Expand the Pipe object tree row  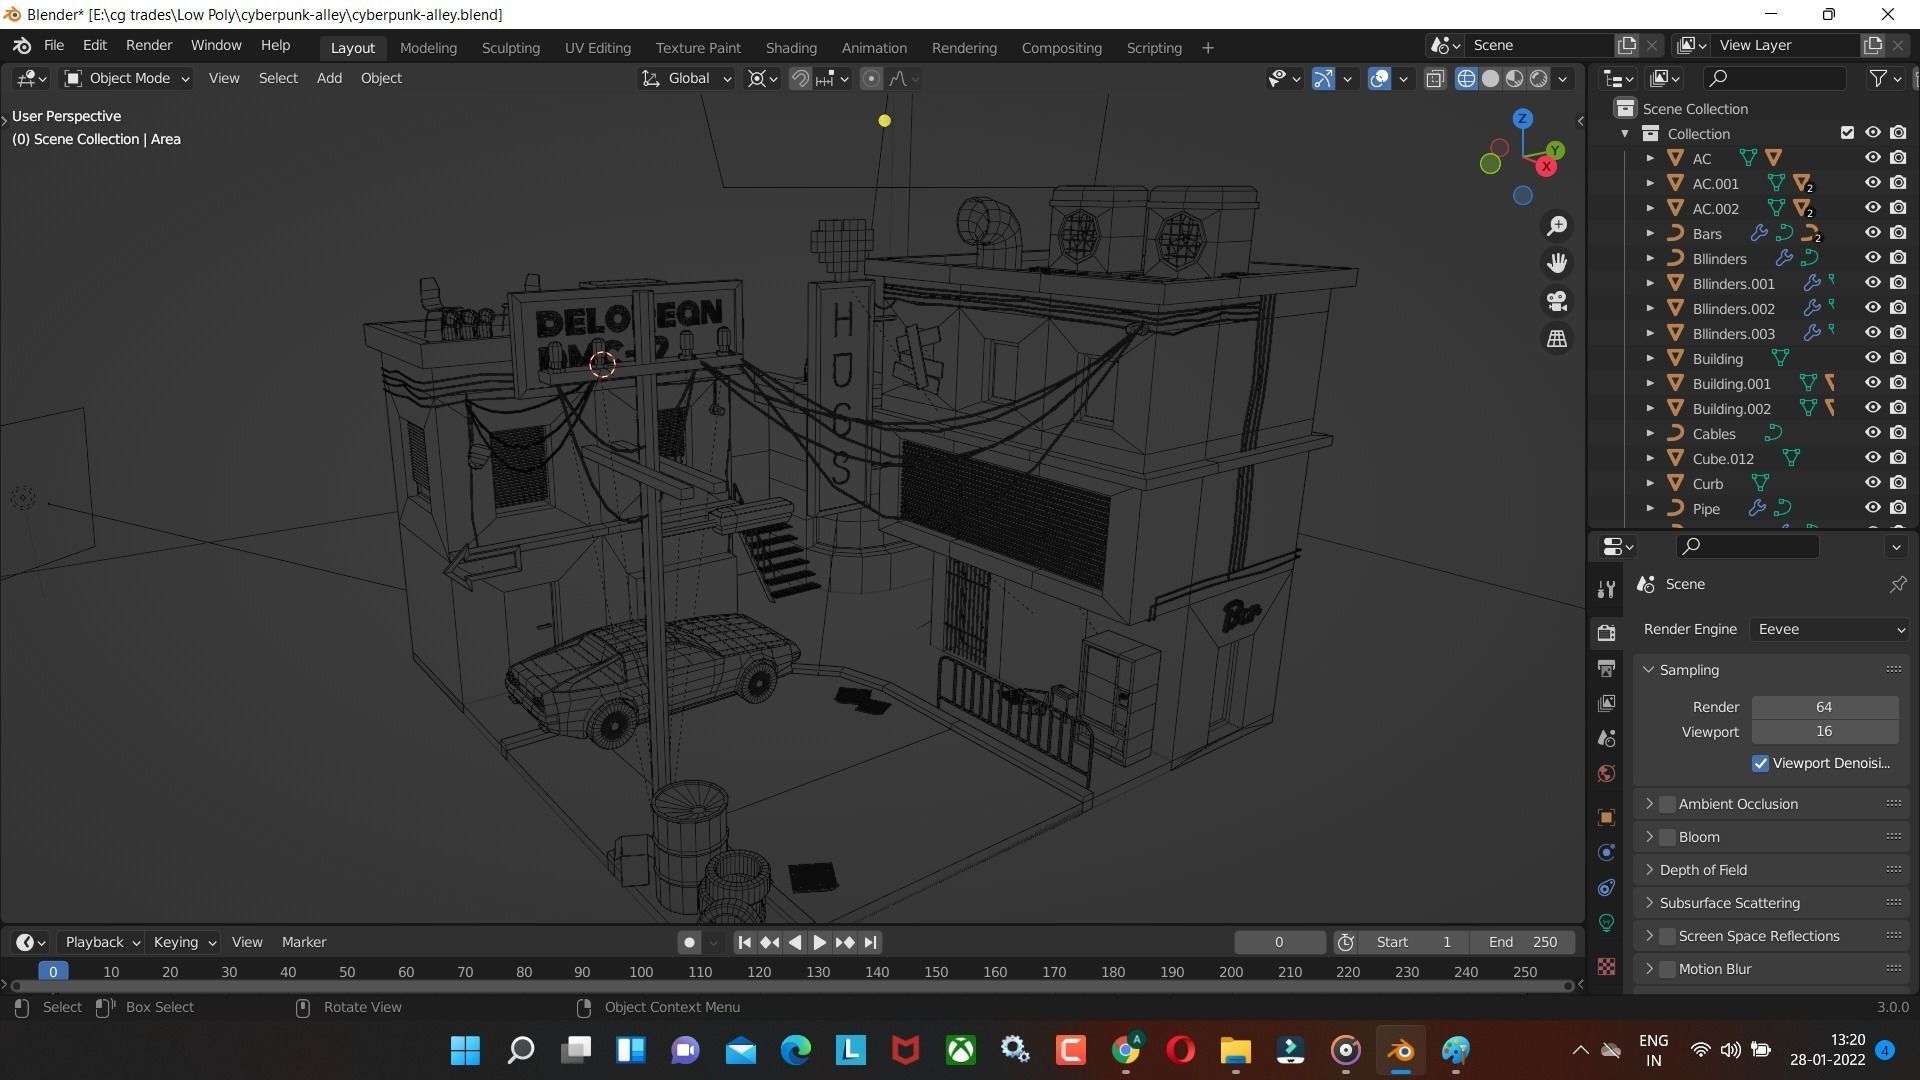click(1650, 508)
